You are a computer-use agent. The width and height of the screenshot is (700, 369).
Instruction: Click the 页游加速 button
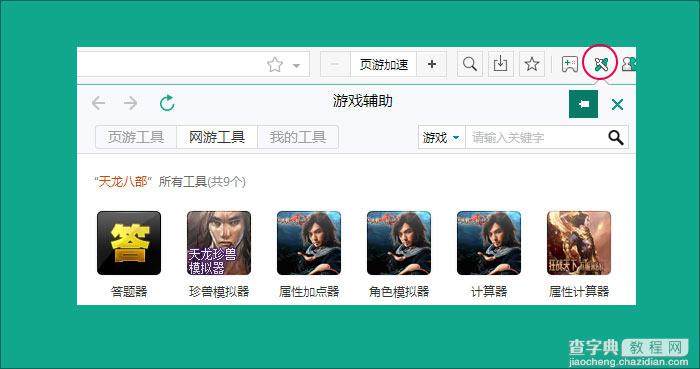tap(383, 64)
